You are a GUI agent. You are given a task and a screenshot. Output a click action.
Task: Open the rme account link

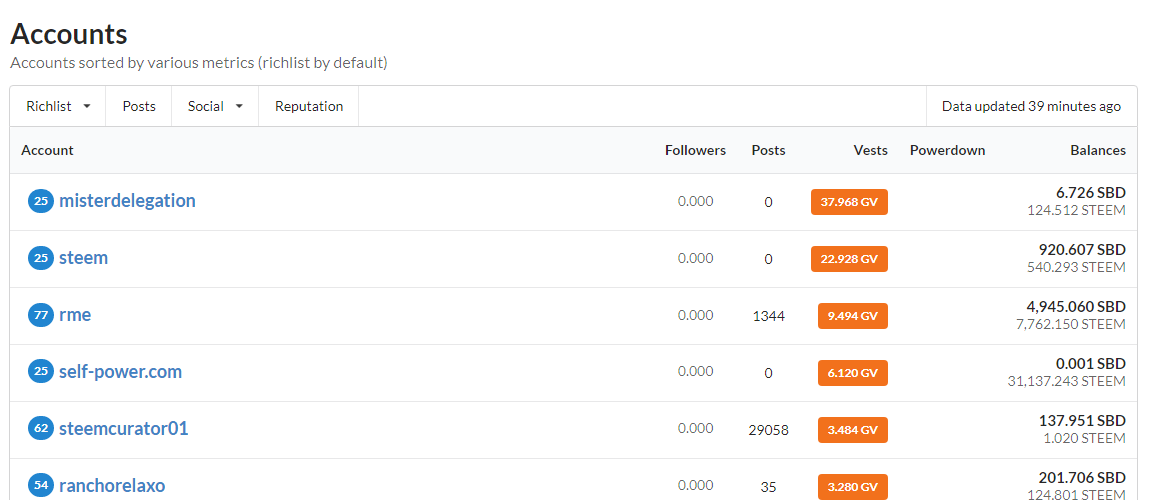[x=75, y=315]
